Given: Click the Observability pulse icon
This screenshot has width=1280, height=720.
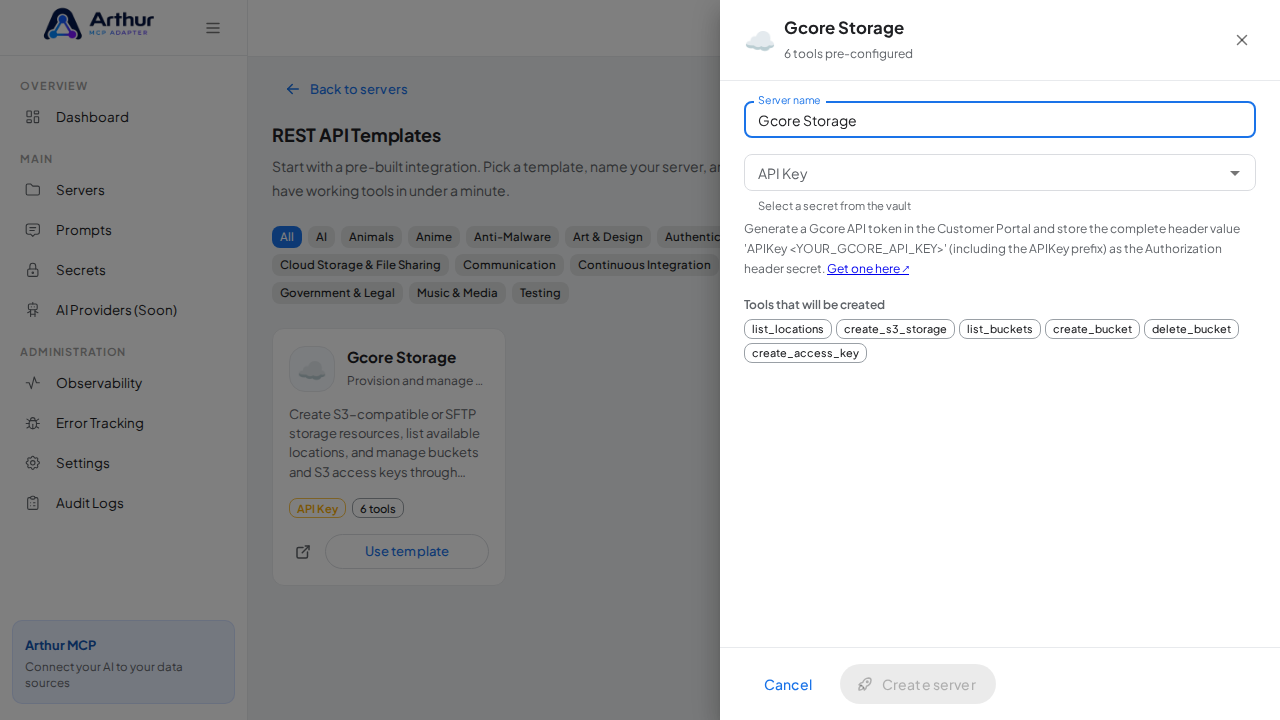Looking at the screenshot, I should coord(33,383).
